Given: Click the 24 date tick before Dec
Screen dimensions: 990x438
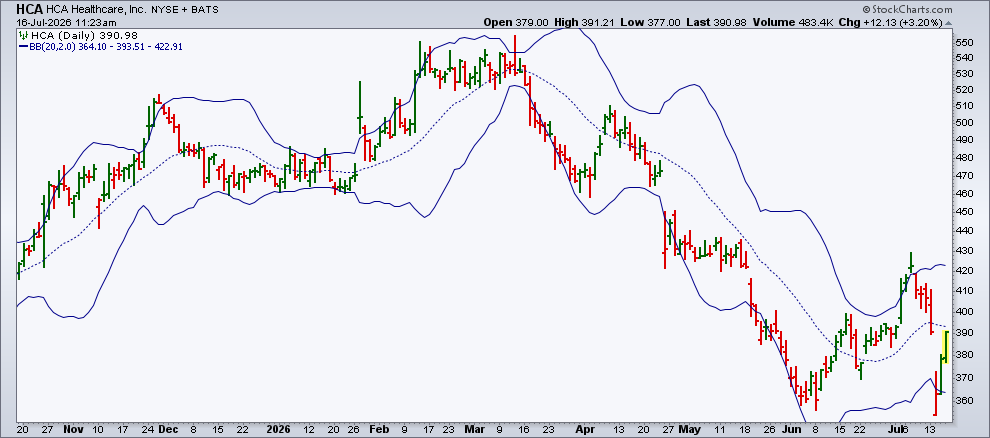Looking at the screenshot, I should click(150, 429).
